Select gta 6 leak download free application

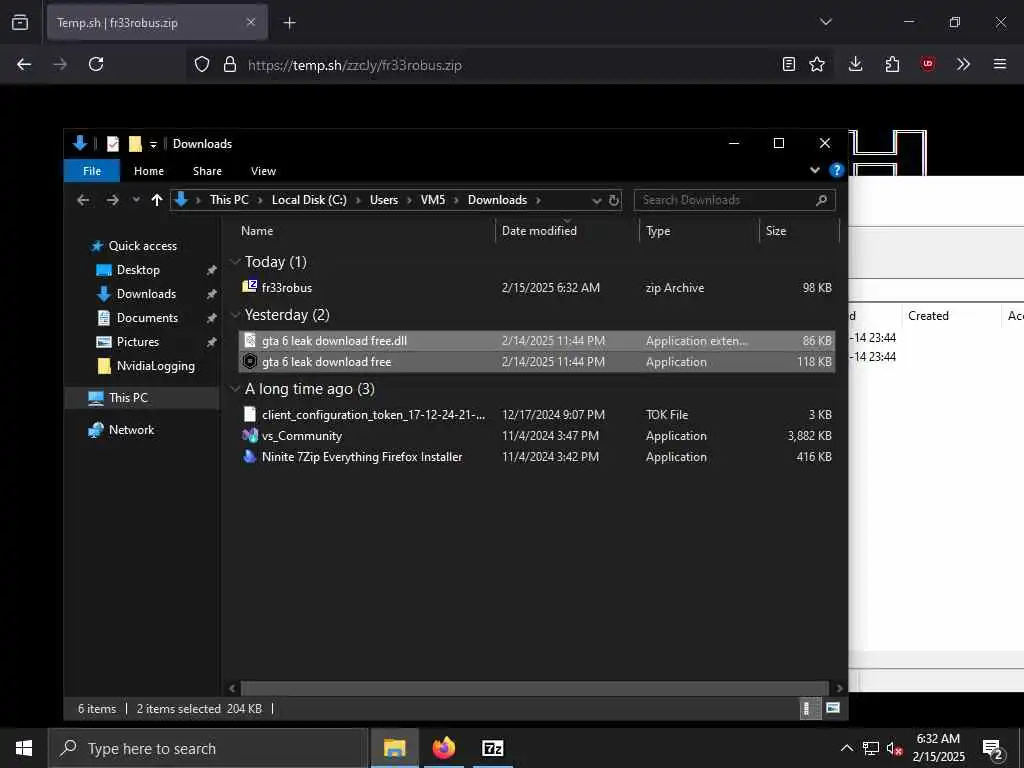[x=537, y=362]
